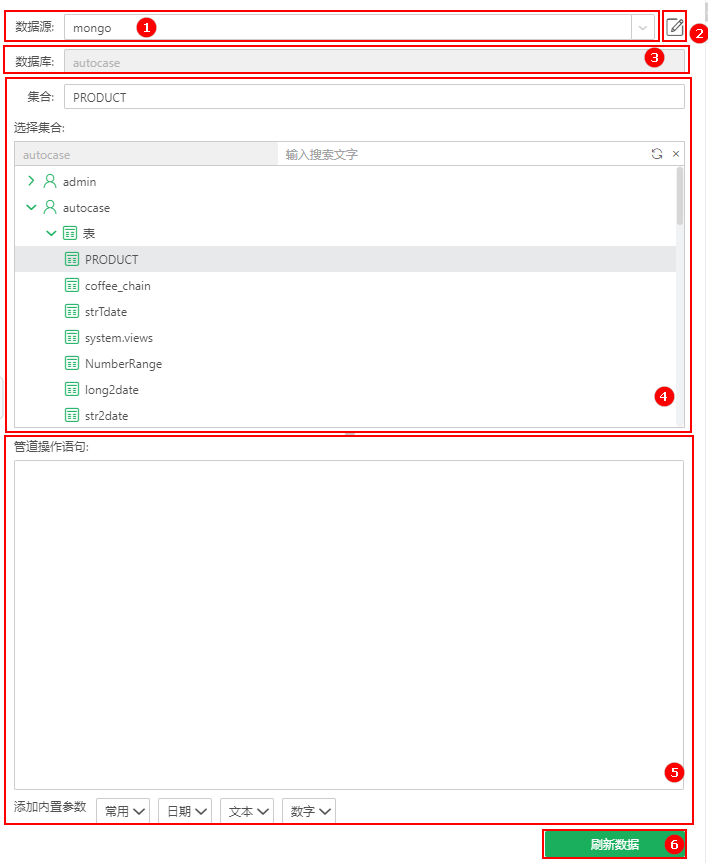Viewport: 708px width, 863px height.
Task: Select the strTdate collection
Action: tap(106, 312)
